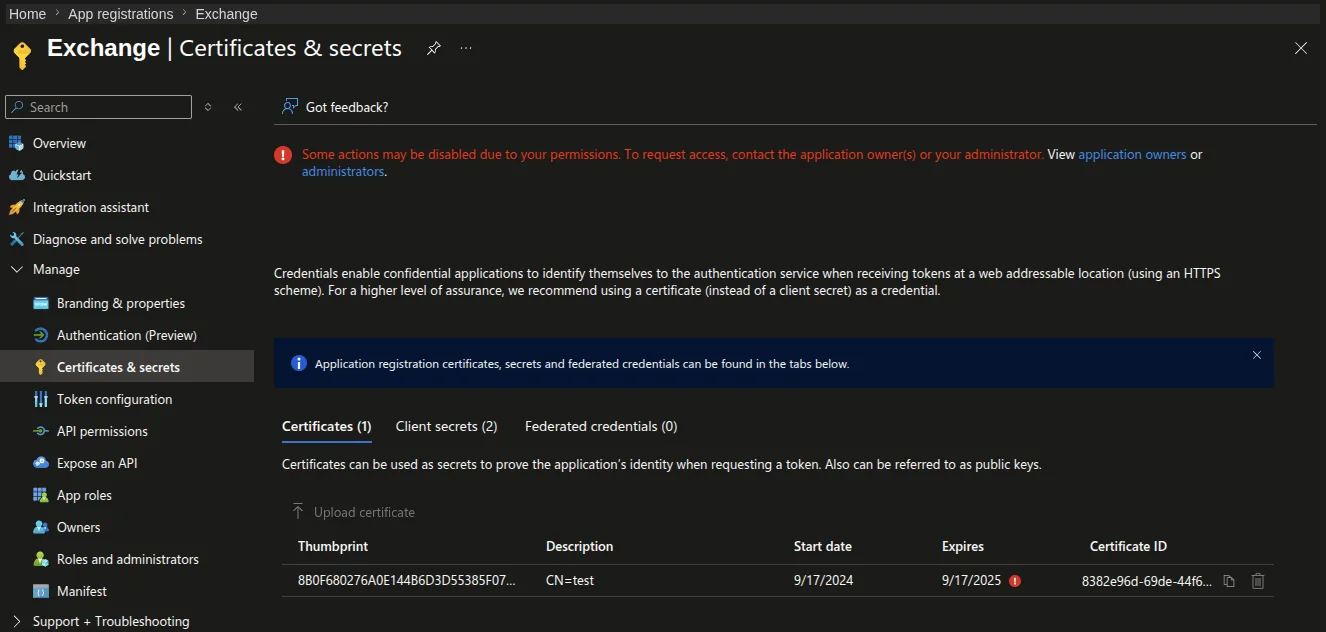Screen dimensions: 1326x632
Task: Go to Home breadcrumb
Action: [x=27, y=14]
